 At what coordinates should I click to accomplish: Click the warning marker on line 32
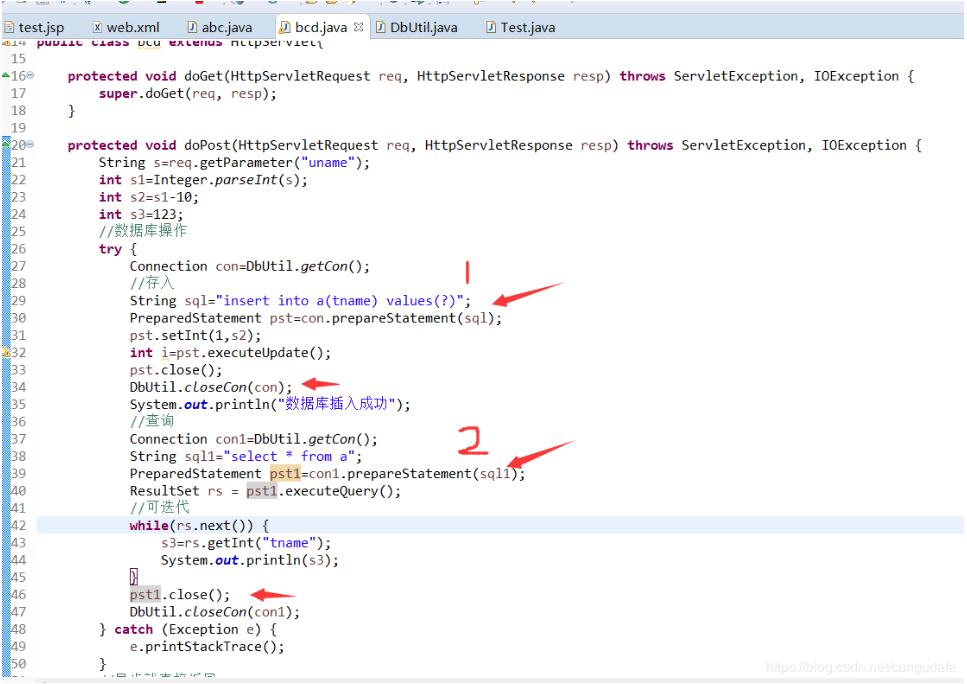tap(5, 352)
